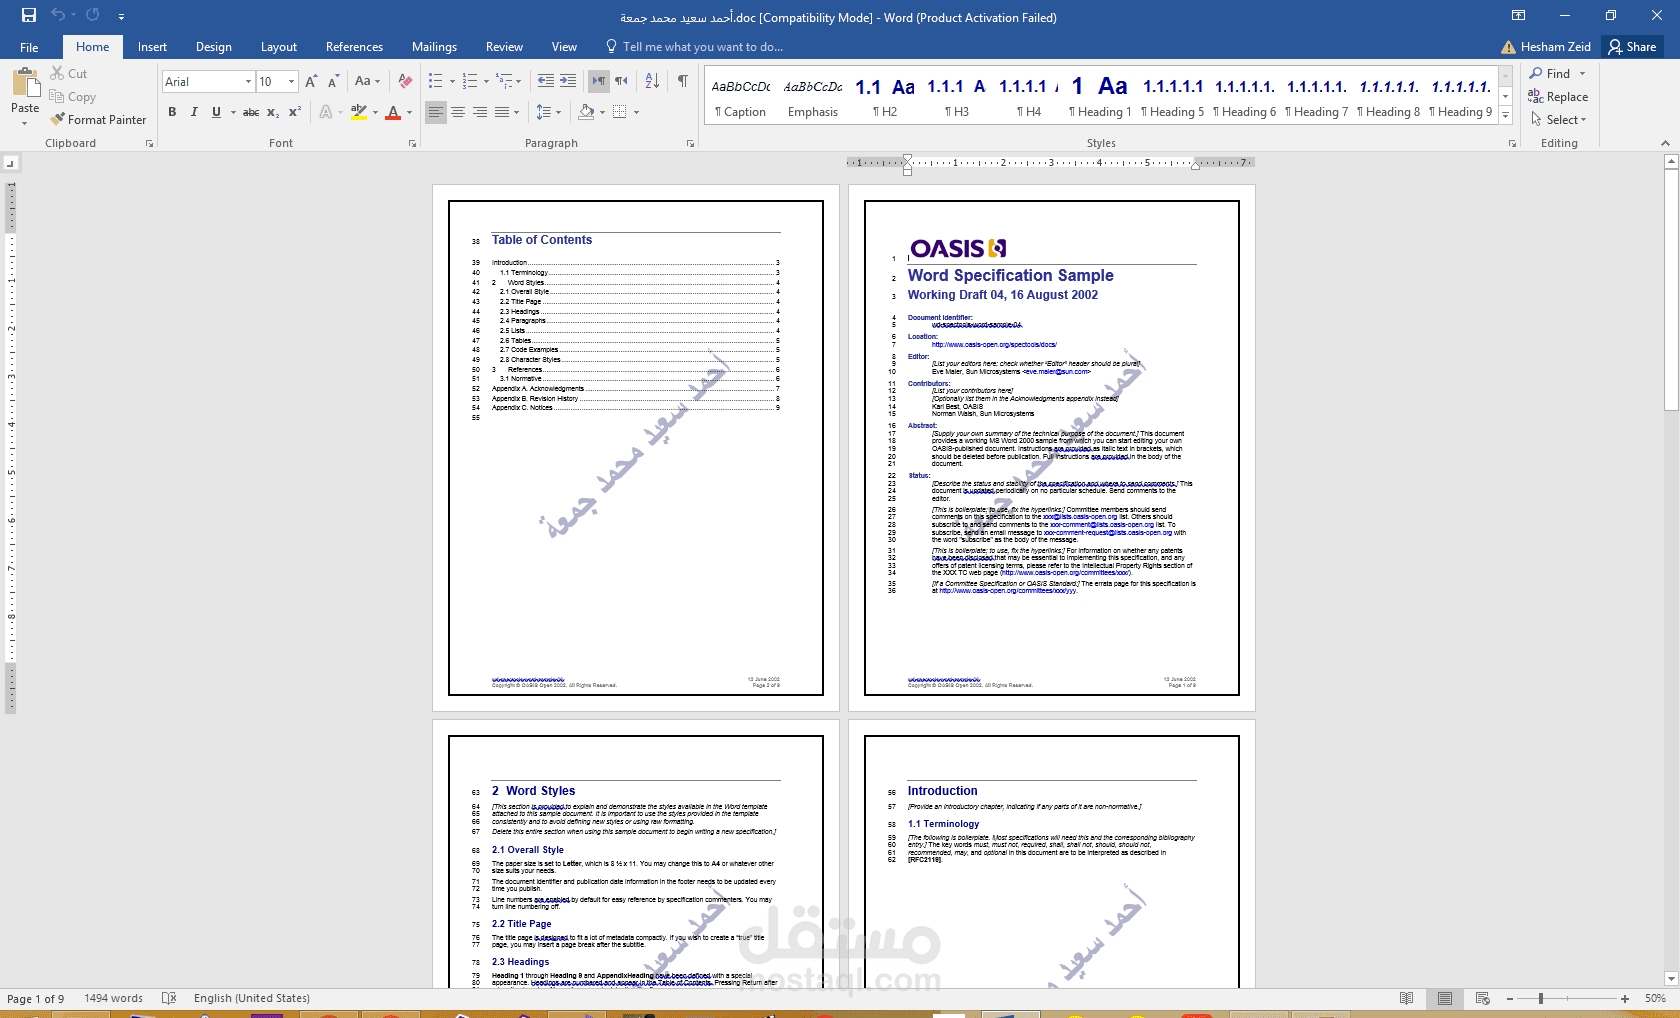This screenshot has height=1018, width=1680.
Task: Expand the Styles gallery with the More arrow
Action: point(1506,117)
